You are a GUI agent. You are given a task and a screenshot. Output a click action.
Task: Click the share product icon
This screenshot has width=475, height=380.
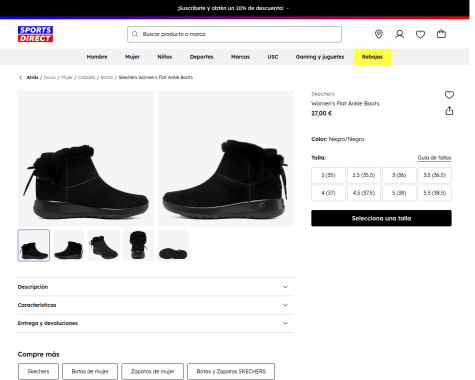click(x=449, y=111)
